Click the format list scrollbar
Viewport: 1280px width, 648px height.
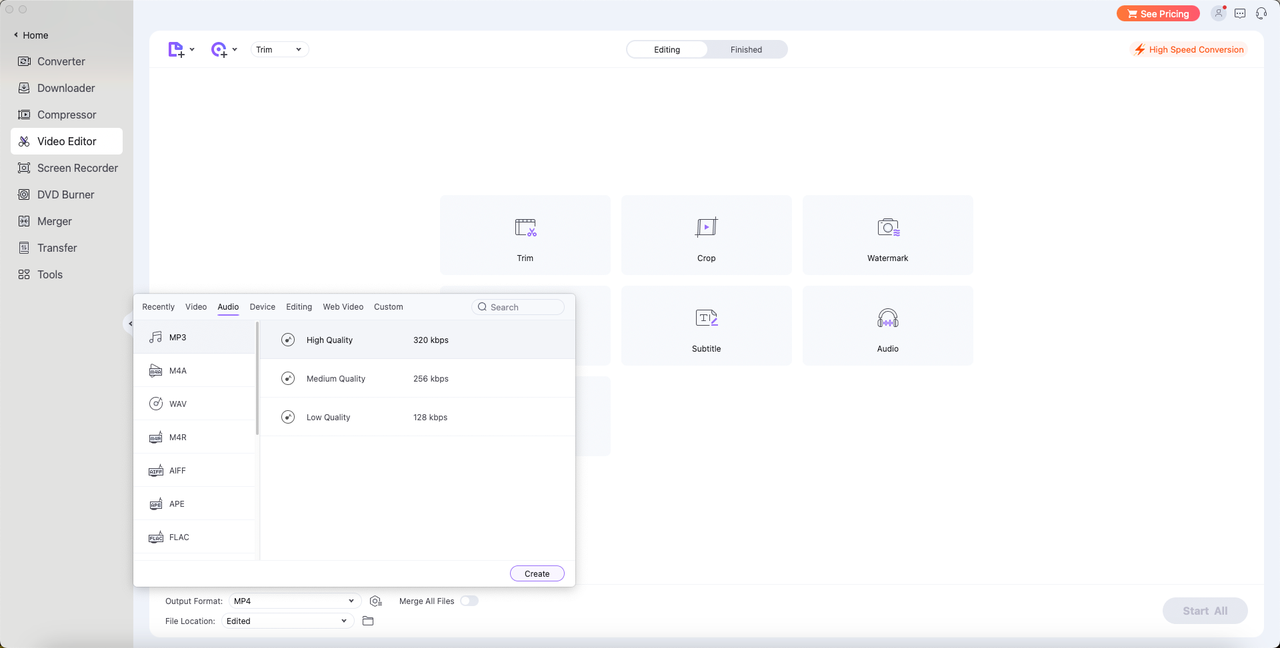pos(258,378)
